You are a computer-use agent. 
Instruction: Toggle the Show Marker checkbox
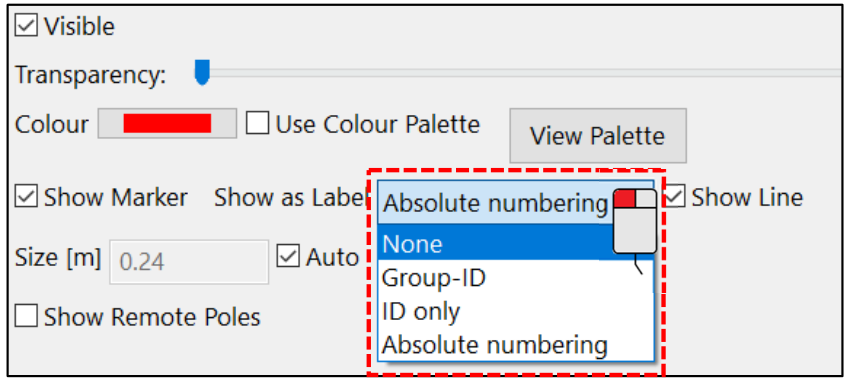coord(25,197)
